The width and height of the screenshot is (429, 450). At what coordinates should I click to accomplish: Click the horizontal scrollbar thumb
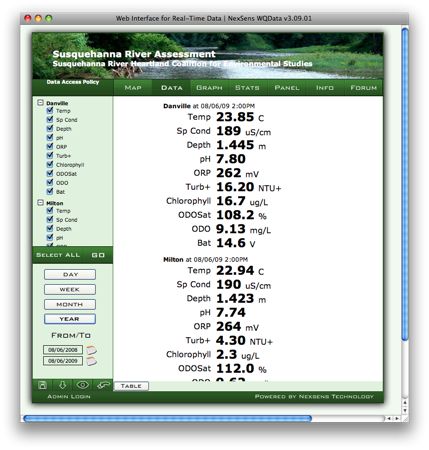[168, 418]
